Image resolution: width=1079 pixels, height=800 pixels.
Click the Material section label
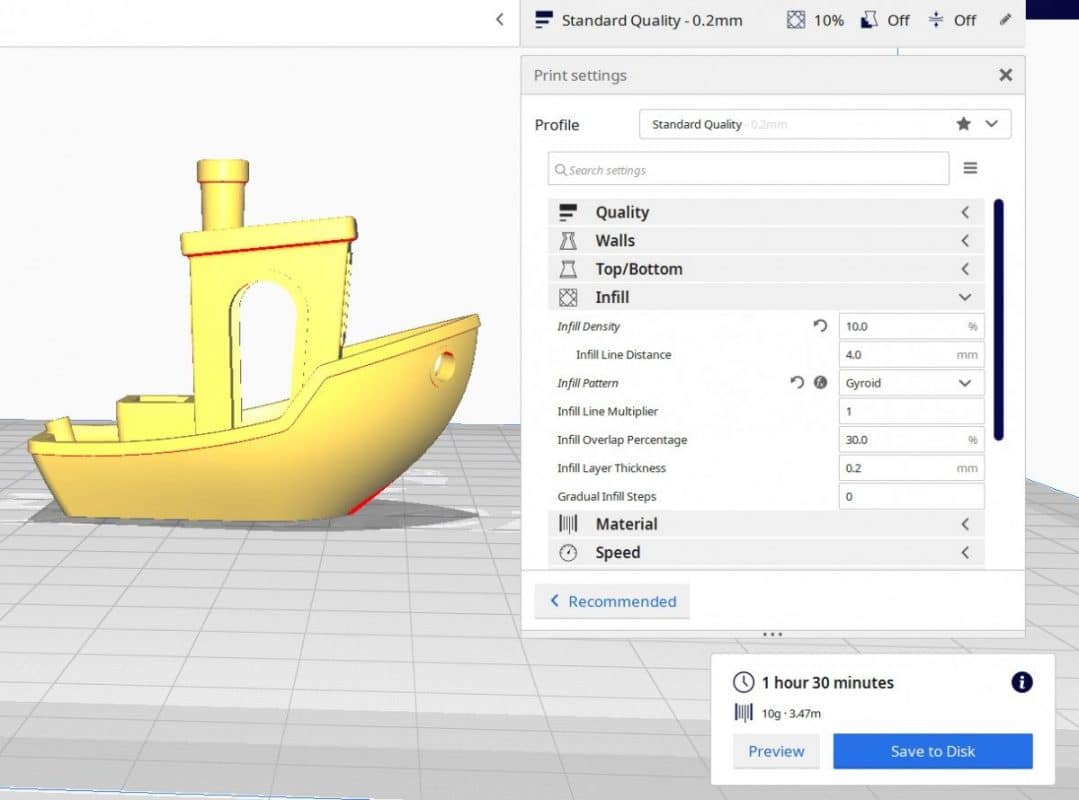point(626,524)
